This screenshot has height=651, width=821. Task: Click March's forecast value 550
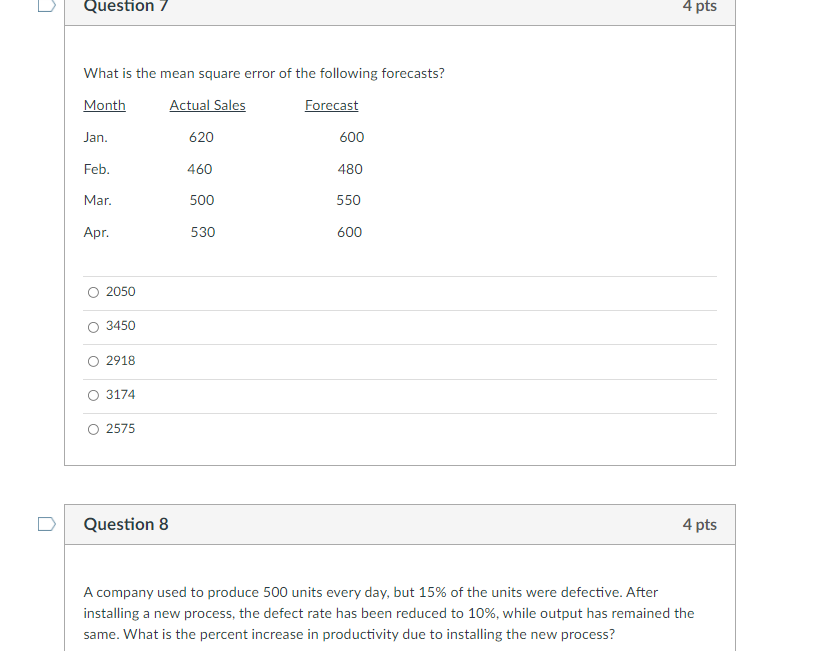tap(348, 200)
